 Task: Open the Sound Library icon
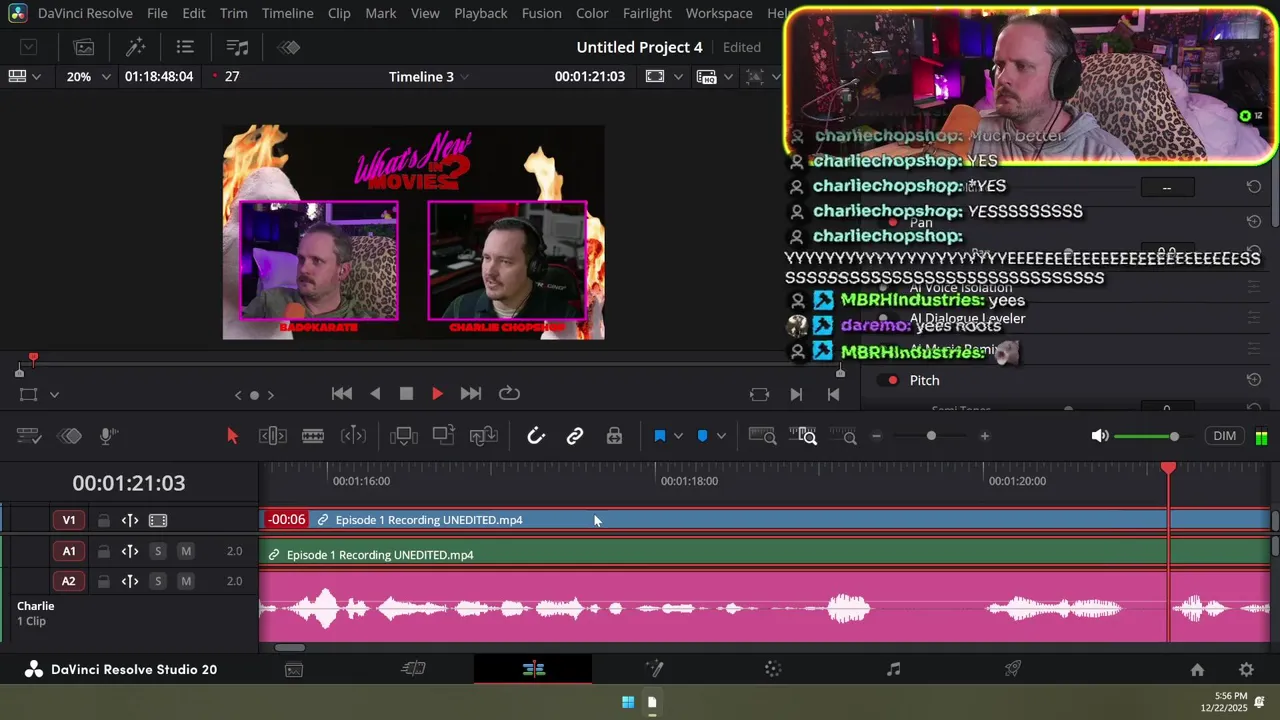pyautogui.click(x=237, y=47)
